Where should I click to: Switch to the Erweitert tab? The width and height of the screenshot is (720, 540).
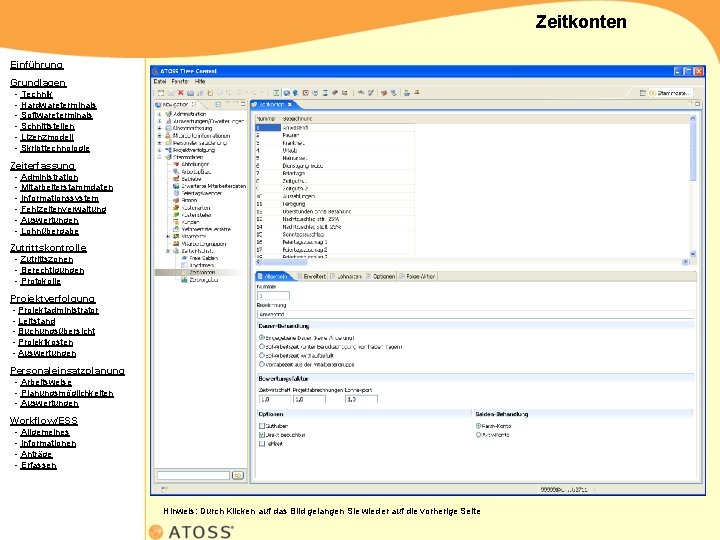(x=312, y=276)
